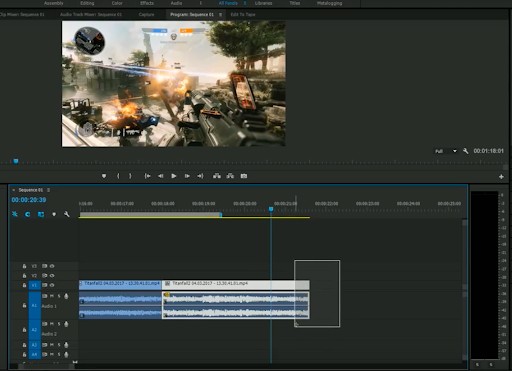
Task: Toggle lock on track V3
Action: [24, 266]
